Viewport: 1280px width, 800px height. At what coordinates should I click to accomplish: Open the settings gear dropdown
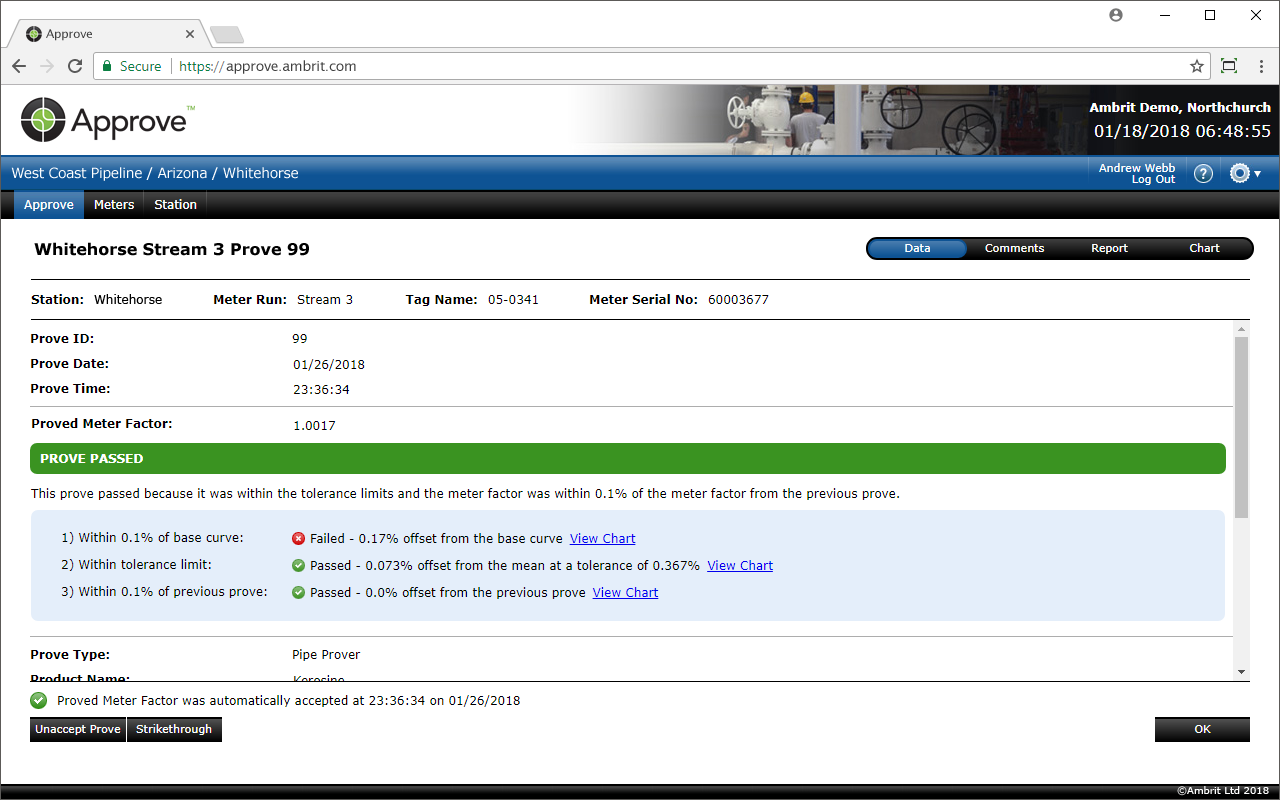[x=1245, y=173]
